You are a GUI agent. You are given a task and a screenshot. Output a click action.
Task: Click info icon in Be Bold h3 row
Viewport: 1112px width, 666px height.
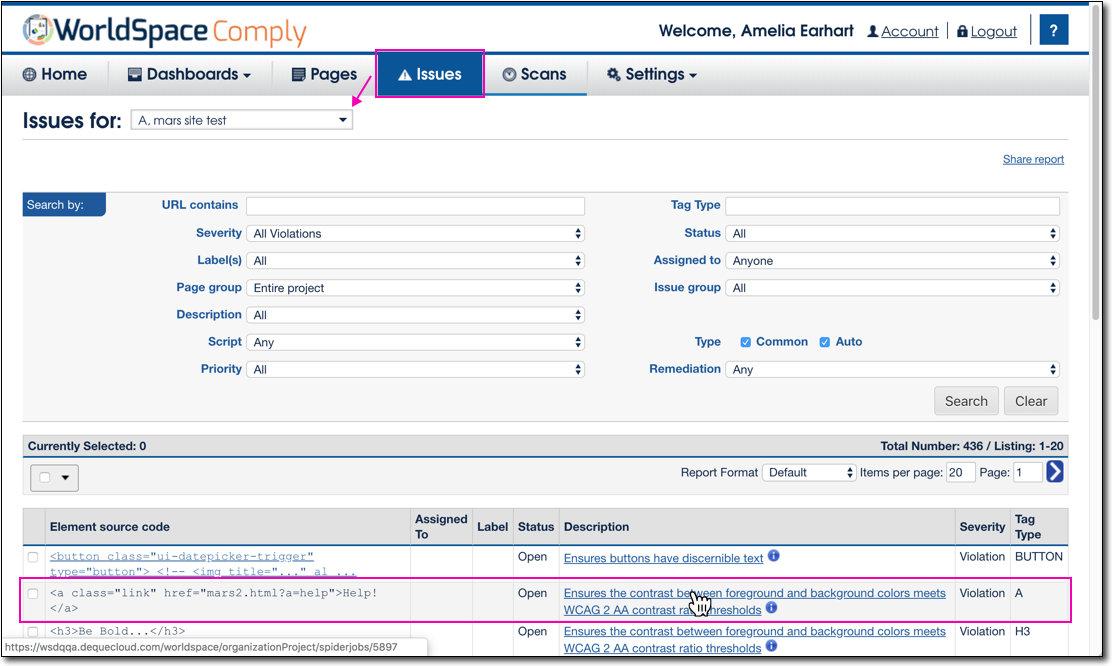(772, 646)
